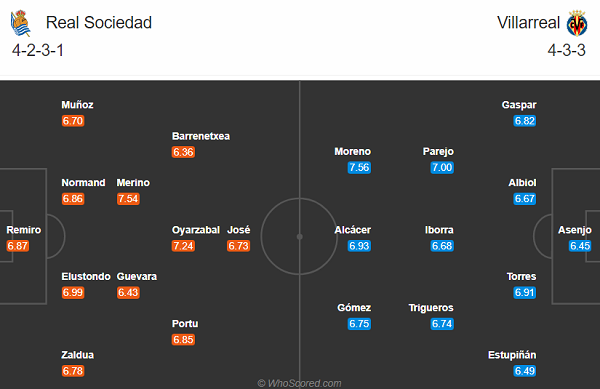Open the Real Sociedad team name
Image resolution: width=600 pixels, height=389 pixels.
(x=99, y=23)
